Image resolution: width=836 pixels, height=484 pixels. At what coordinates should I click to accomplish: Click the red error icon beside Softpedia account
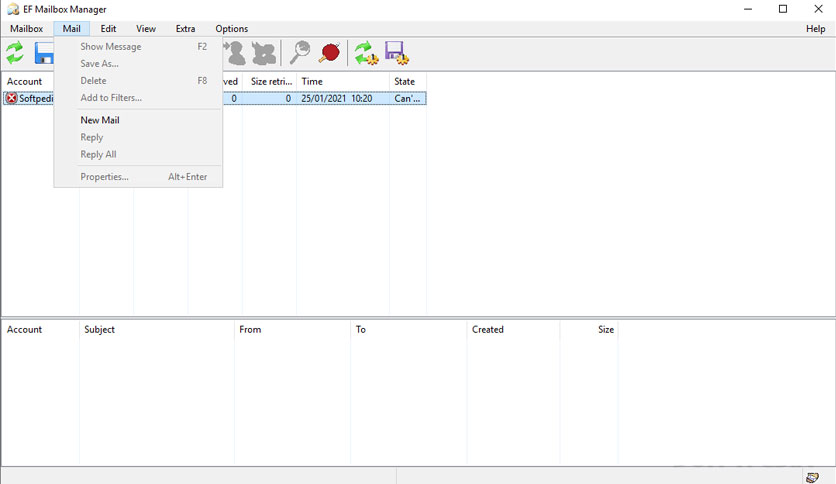(11, 98)
